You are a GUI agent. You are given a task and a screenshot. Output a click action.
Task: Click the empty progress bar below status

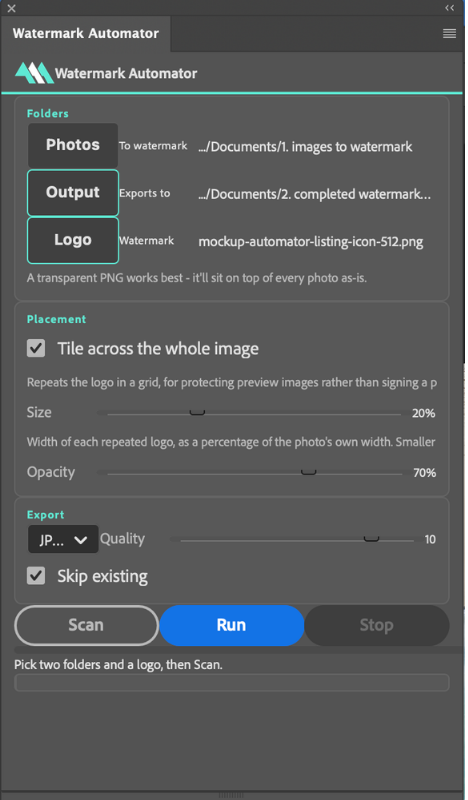coord(232,682)
